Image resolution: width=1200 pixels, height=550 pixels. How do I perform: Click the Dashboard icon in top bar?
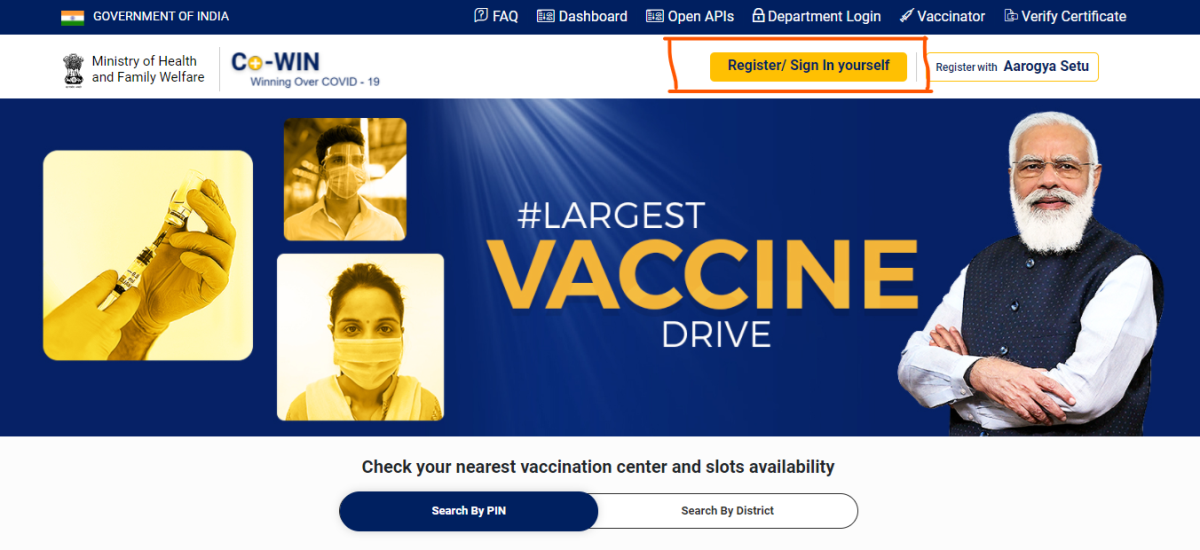click(x=546, y=16)
